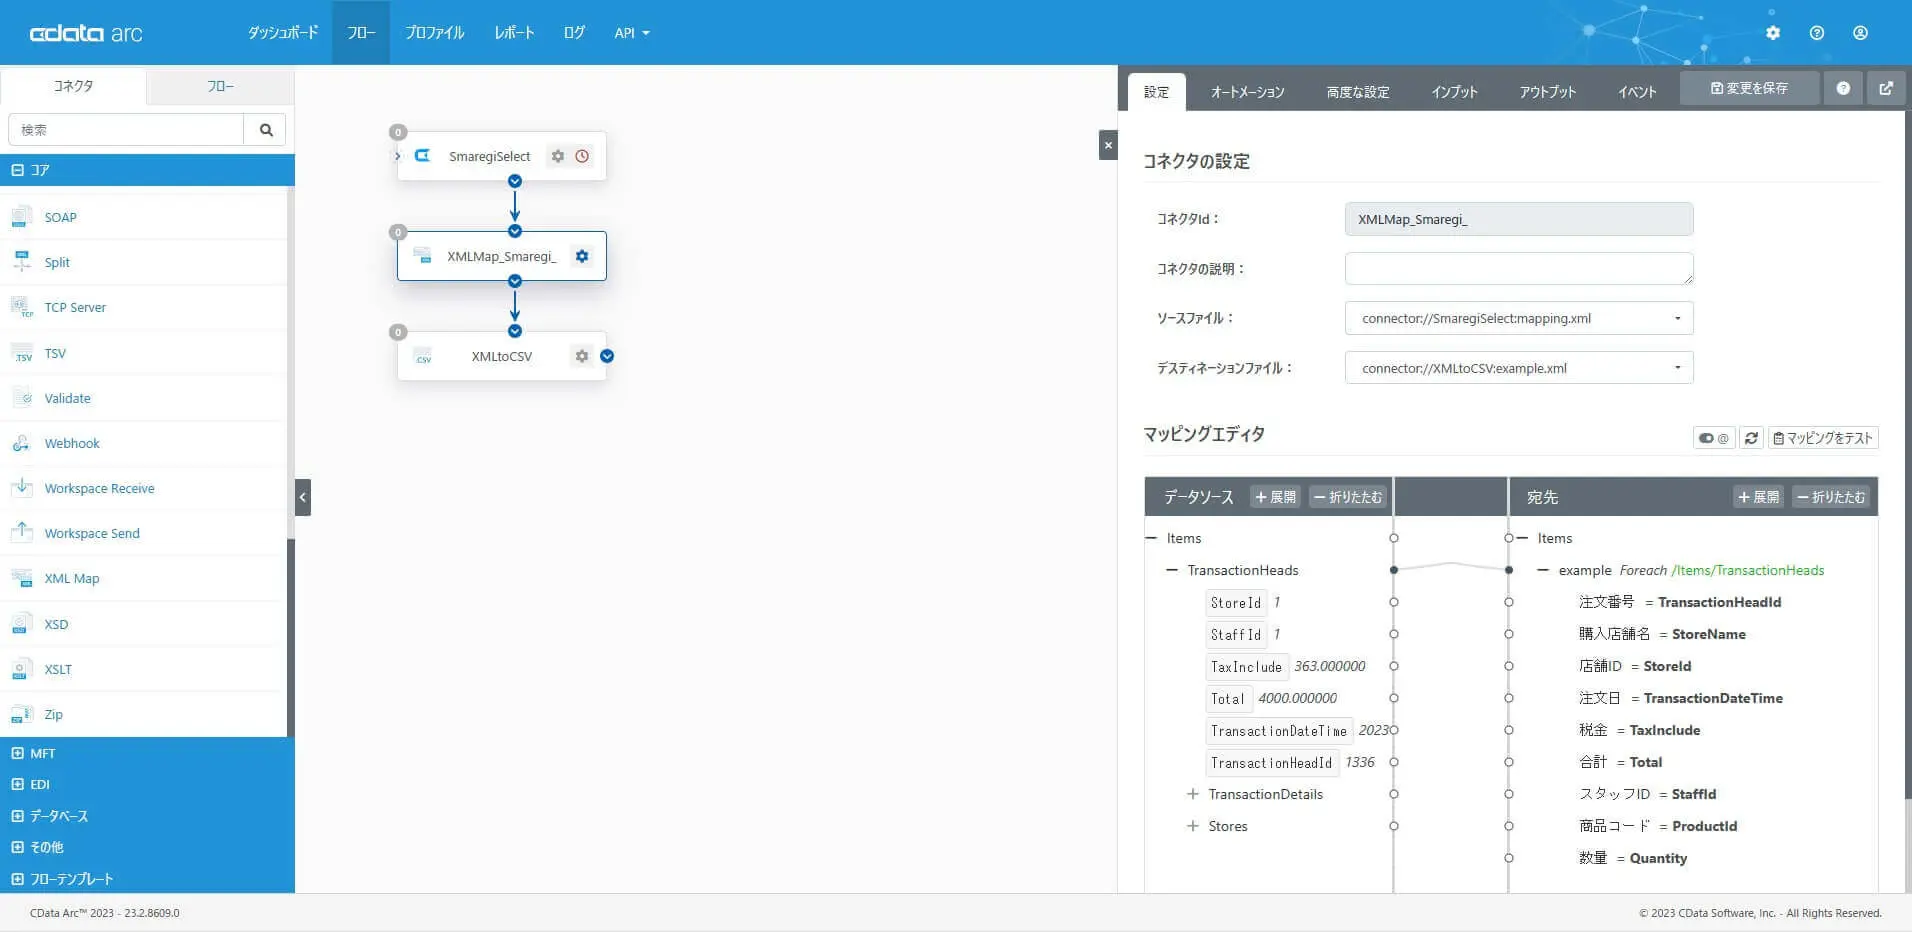Expand the データベース connector category
This screenshot has width=1912, height=932.
click(x=17, y=816)
